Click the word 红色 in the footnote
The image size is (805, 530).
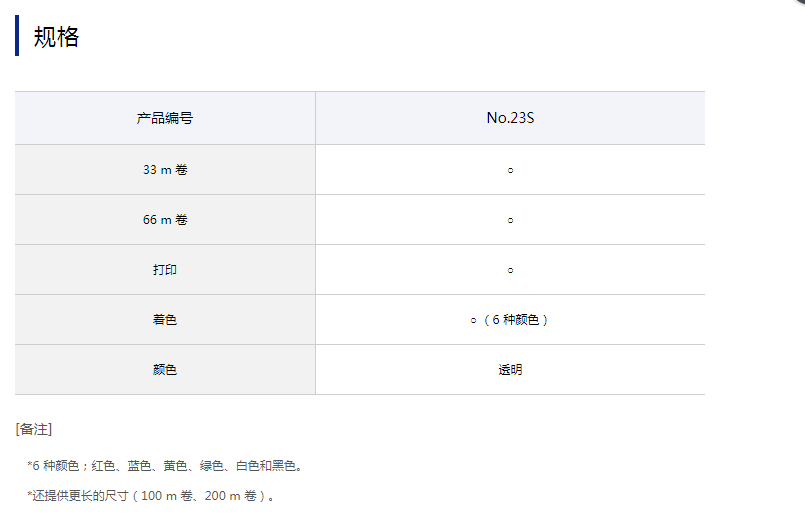point(104,466)
